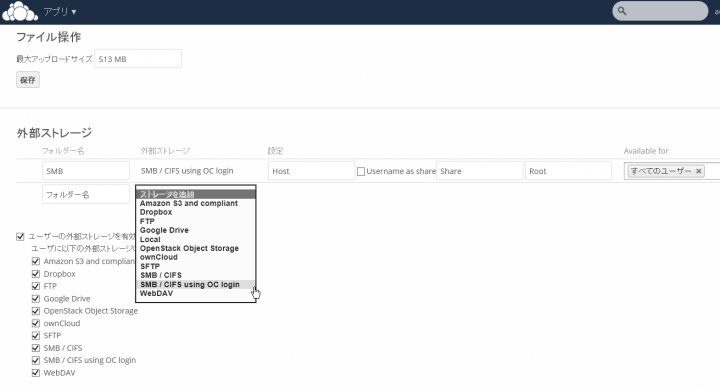Screen dimensions: 720x386
Task: Click the empty フォルダー名 field
Action: point(86,194)
